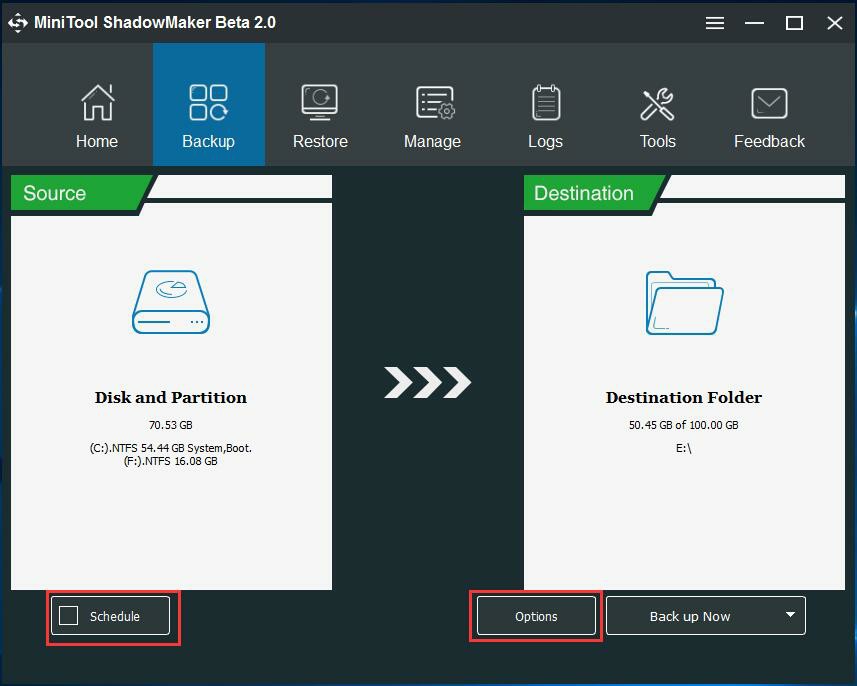Image resolution: width=857 pixels, height=686 pixels.
Task: Click the disk drive icon in Source
Action: pos(171,302)
